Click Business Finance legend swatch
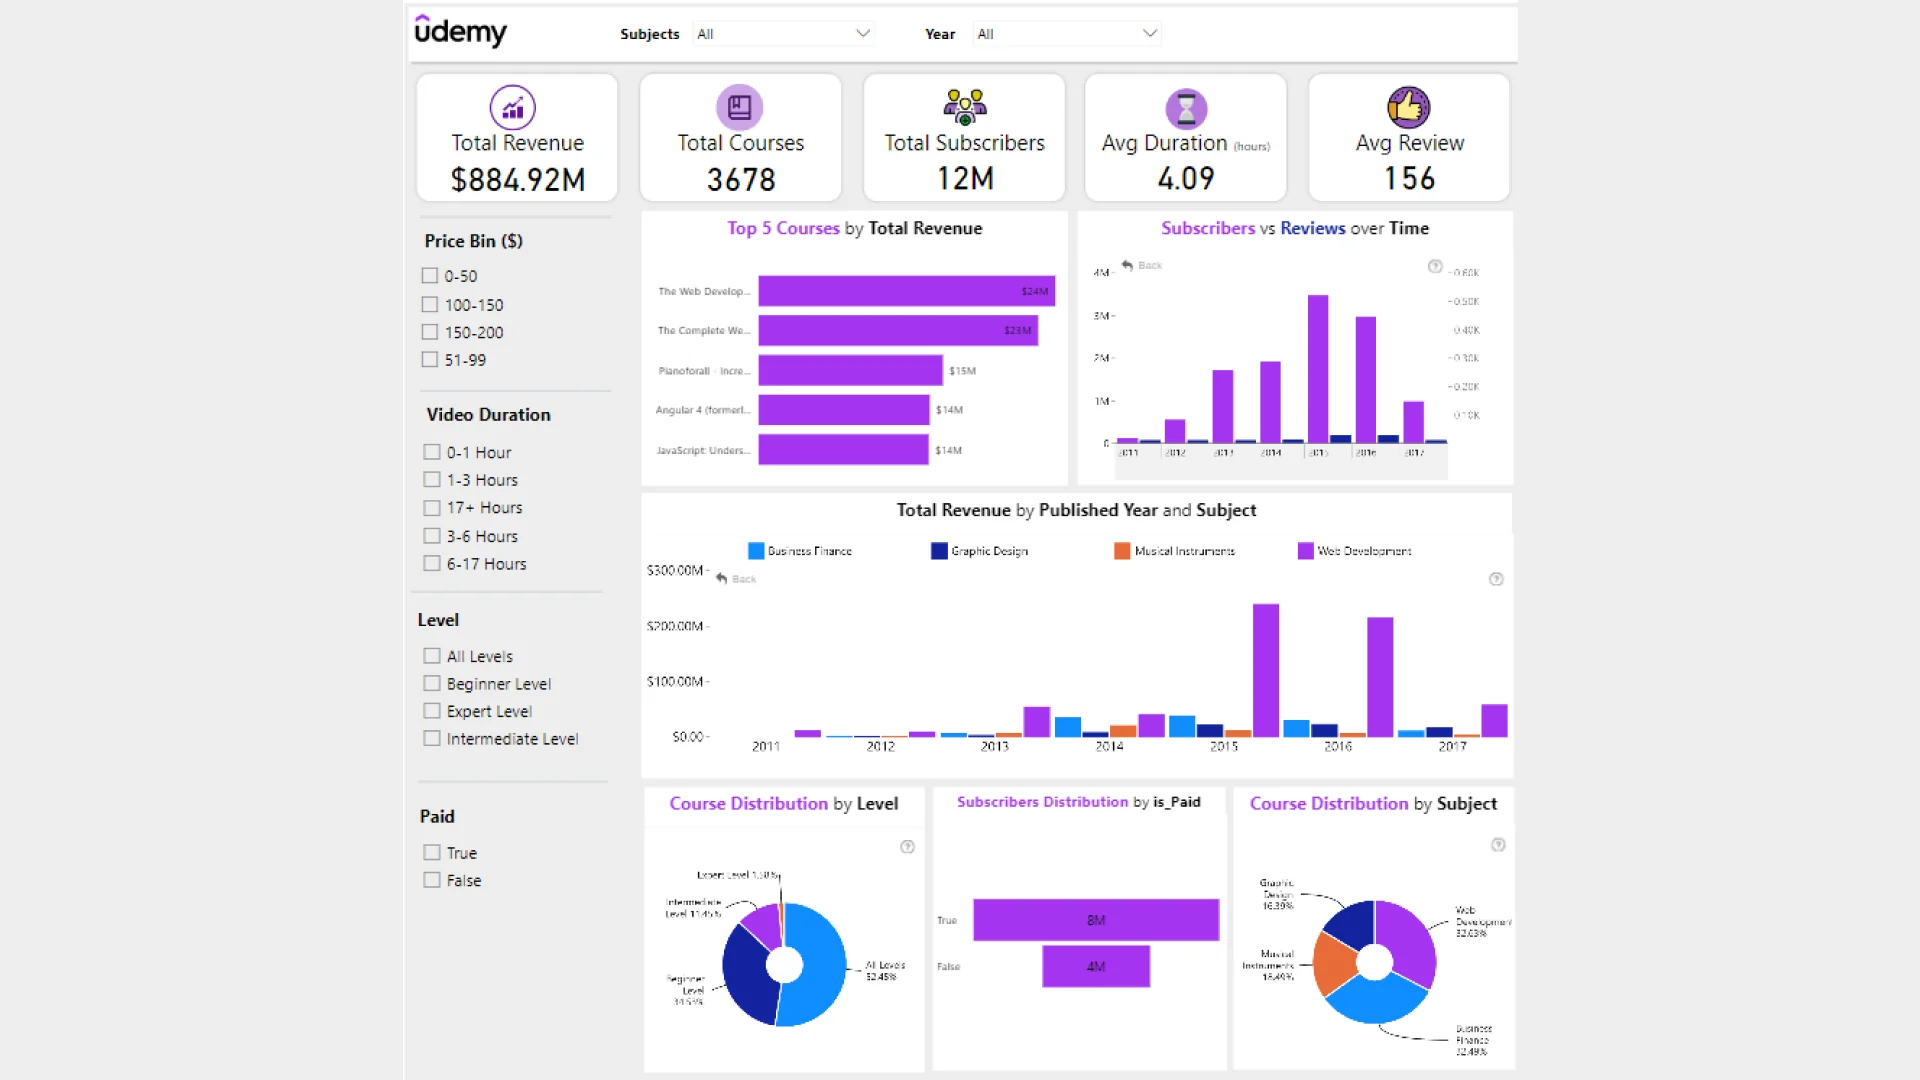Image resolution: width=1920 pixels, height=1080 pixels. pos(756,551)
